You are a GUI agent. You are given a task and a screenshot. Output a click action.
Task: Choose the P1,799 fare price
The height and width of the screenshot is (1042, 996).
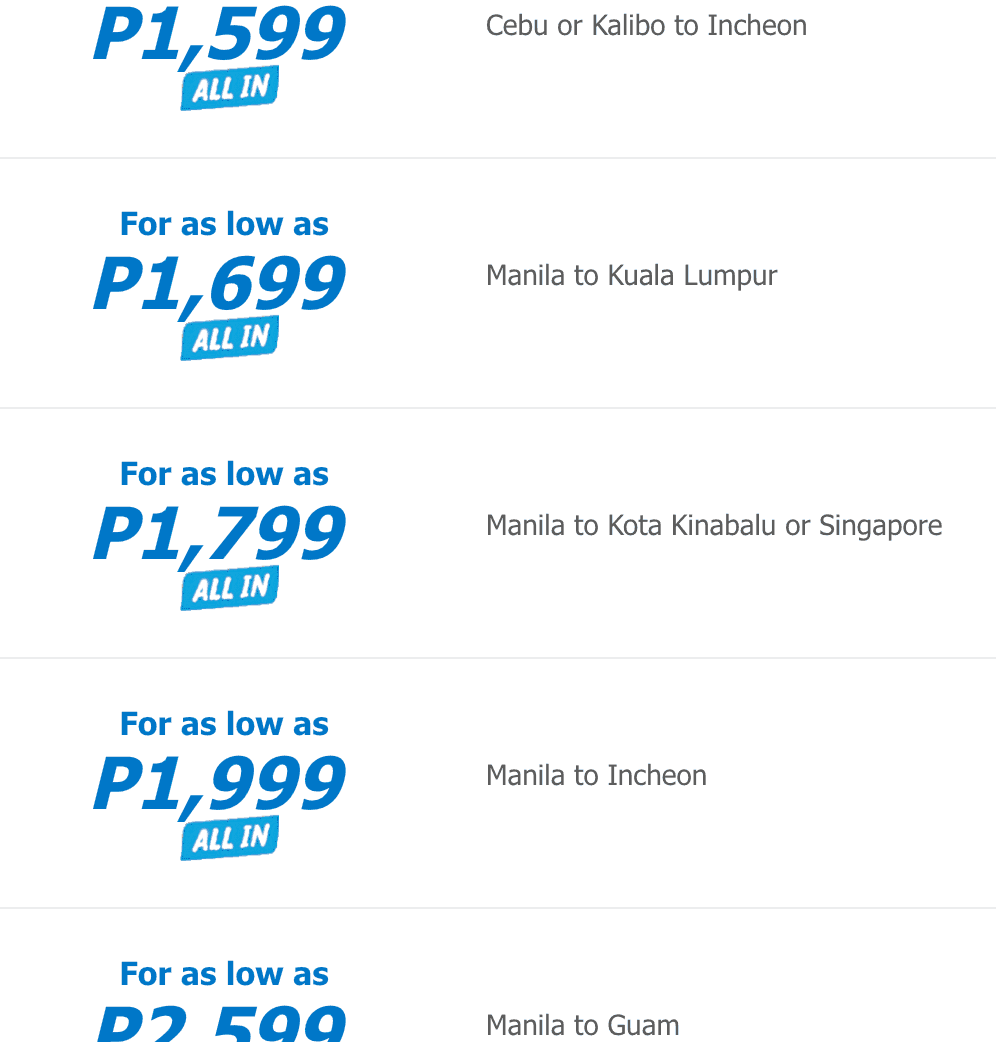coord(220,534)
